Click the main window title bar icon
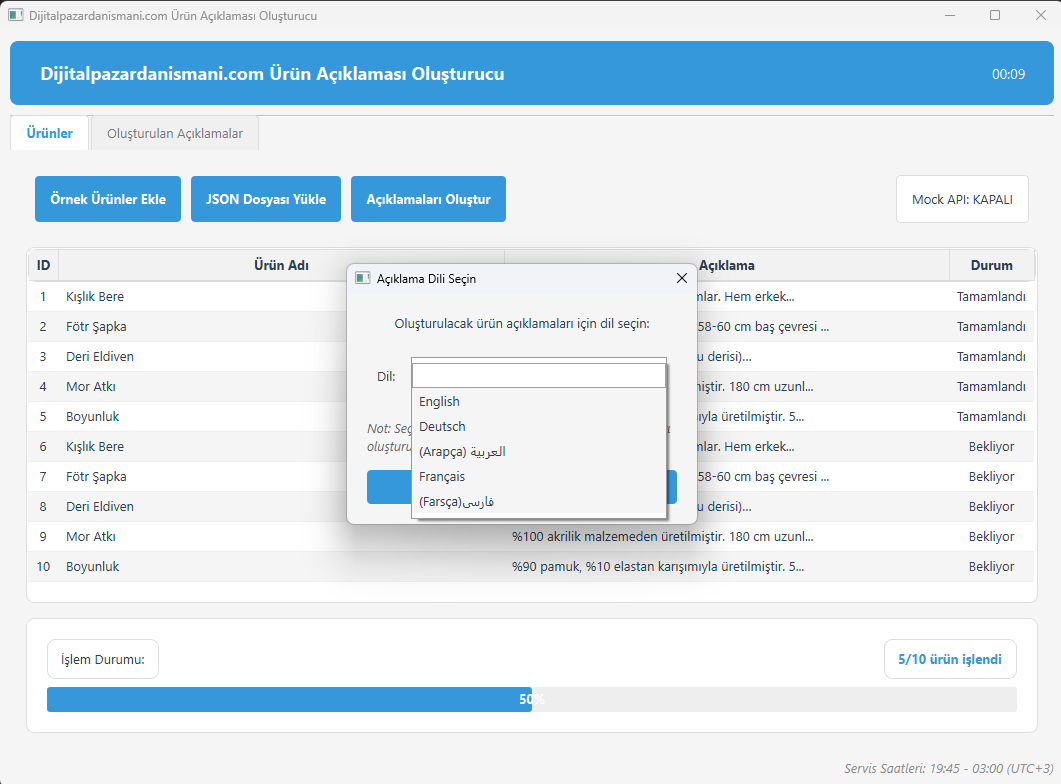 click(16, 16)
